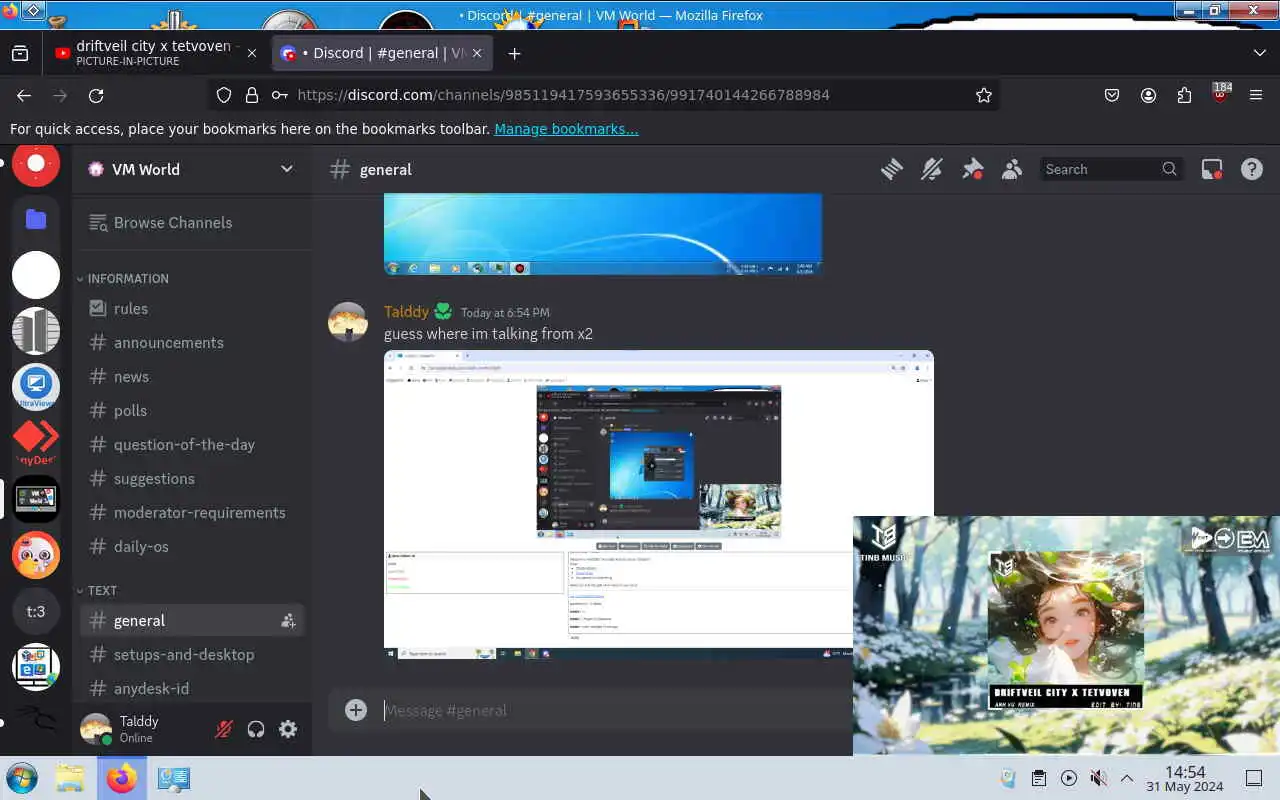This screenshot has width=1280, height=800.
Task: Open the anydesk-id channel
Action: [192, 688]
